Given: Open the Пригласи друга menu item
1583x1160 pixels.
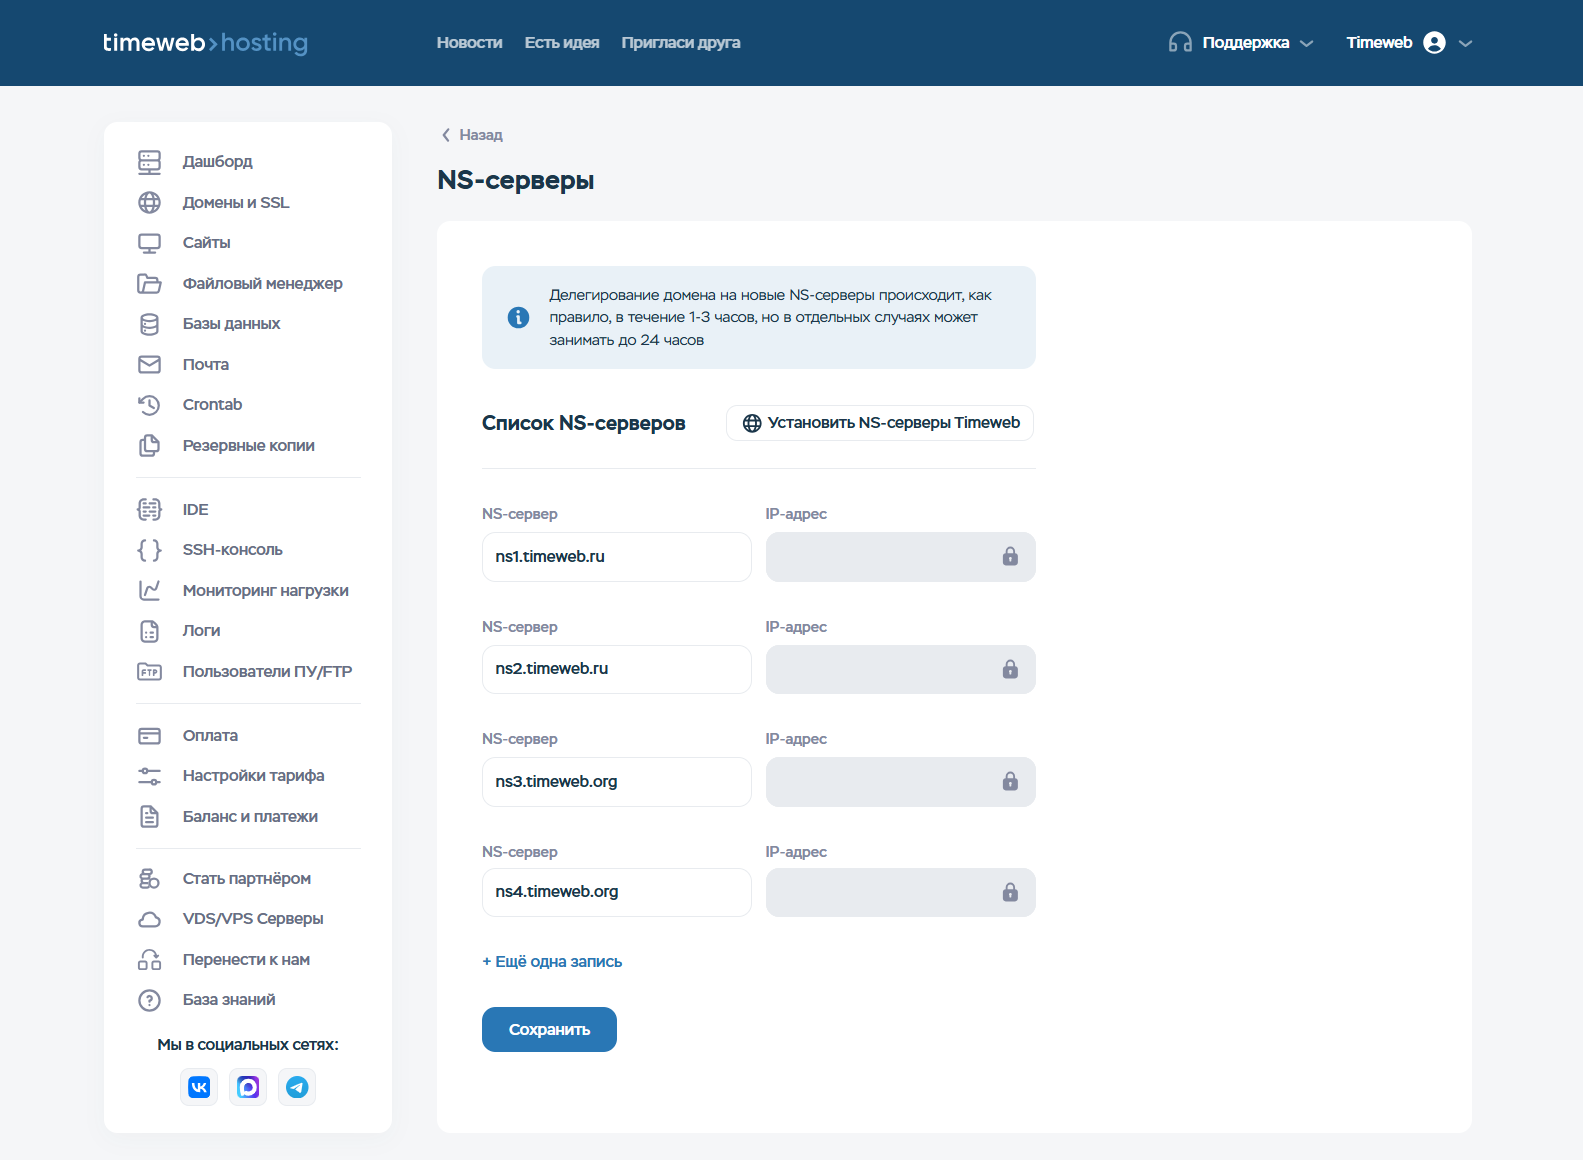Looking at the screenshot, I should 681,43.
